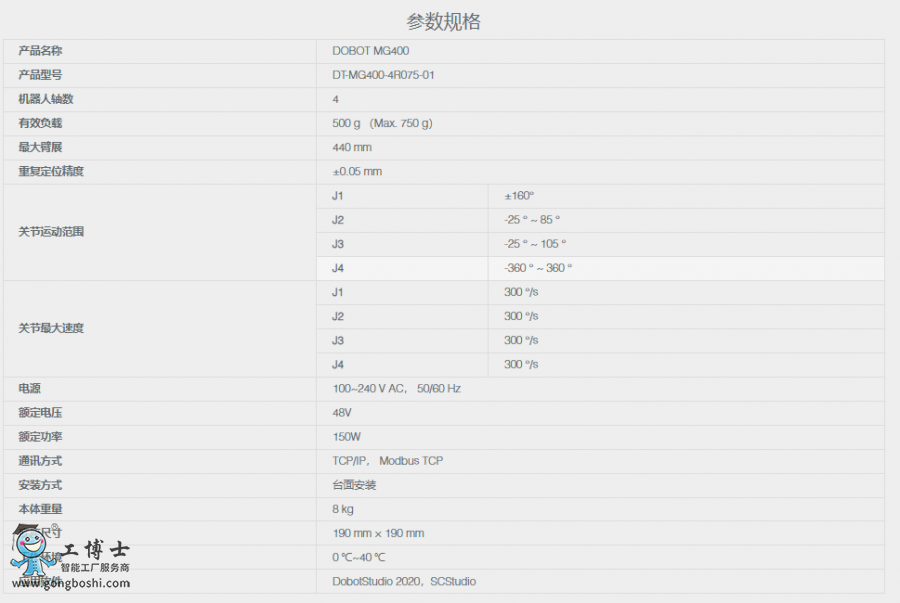Click the model number DT-MG400-4R075-01
This screenshot has width=900, height=603.
pyautogui.click(x=383, y=75)
